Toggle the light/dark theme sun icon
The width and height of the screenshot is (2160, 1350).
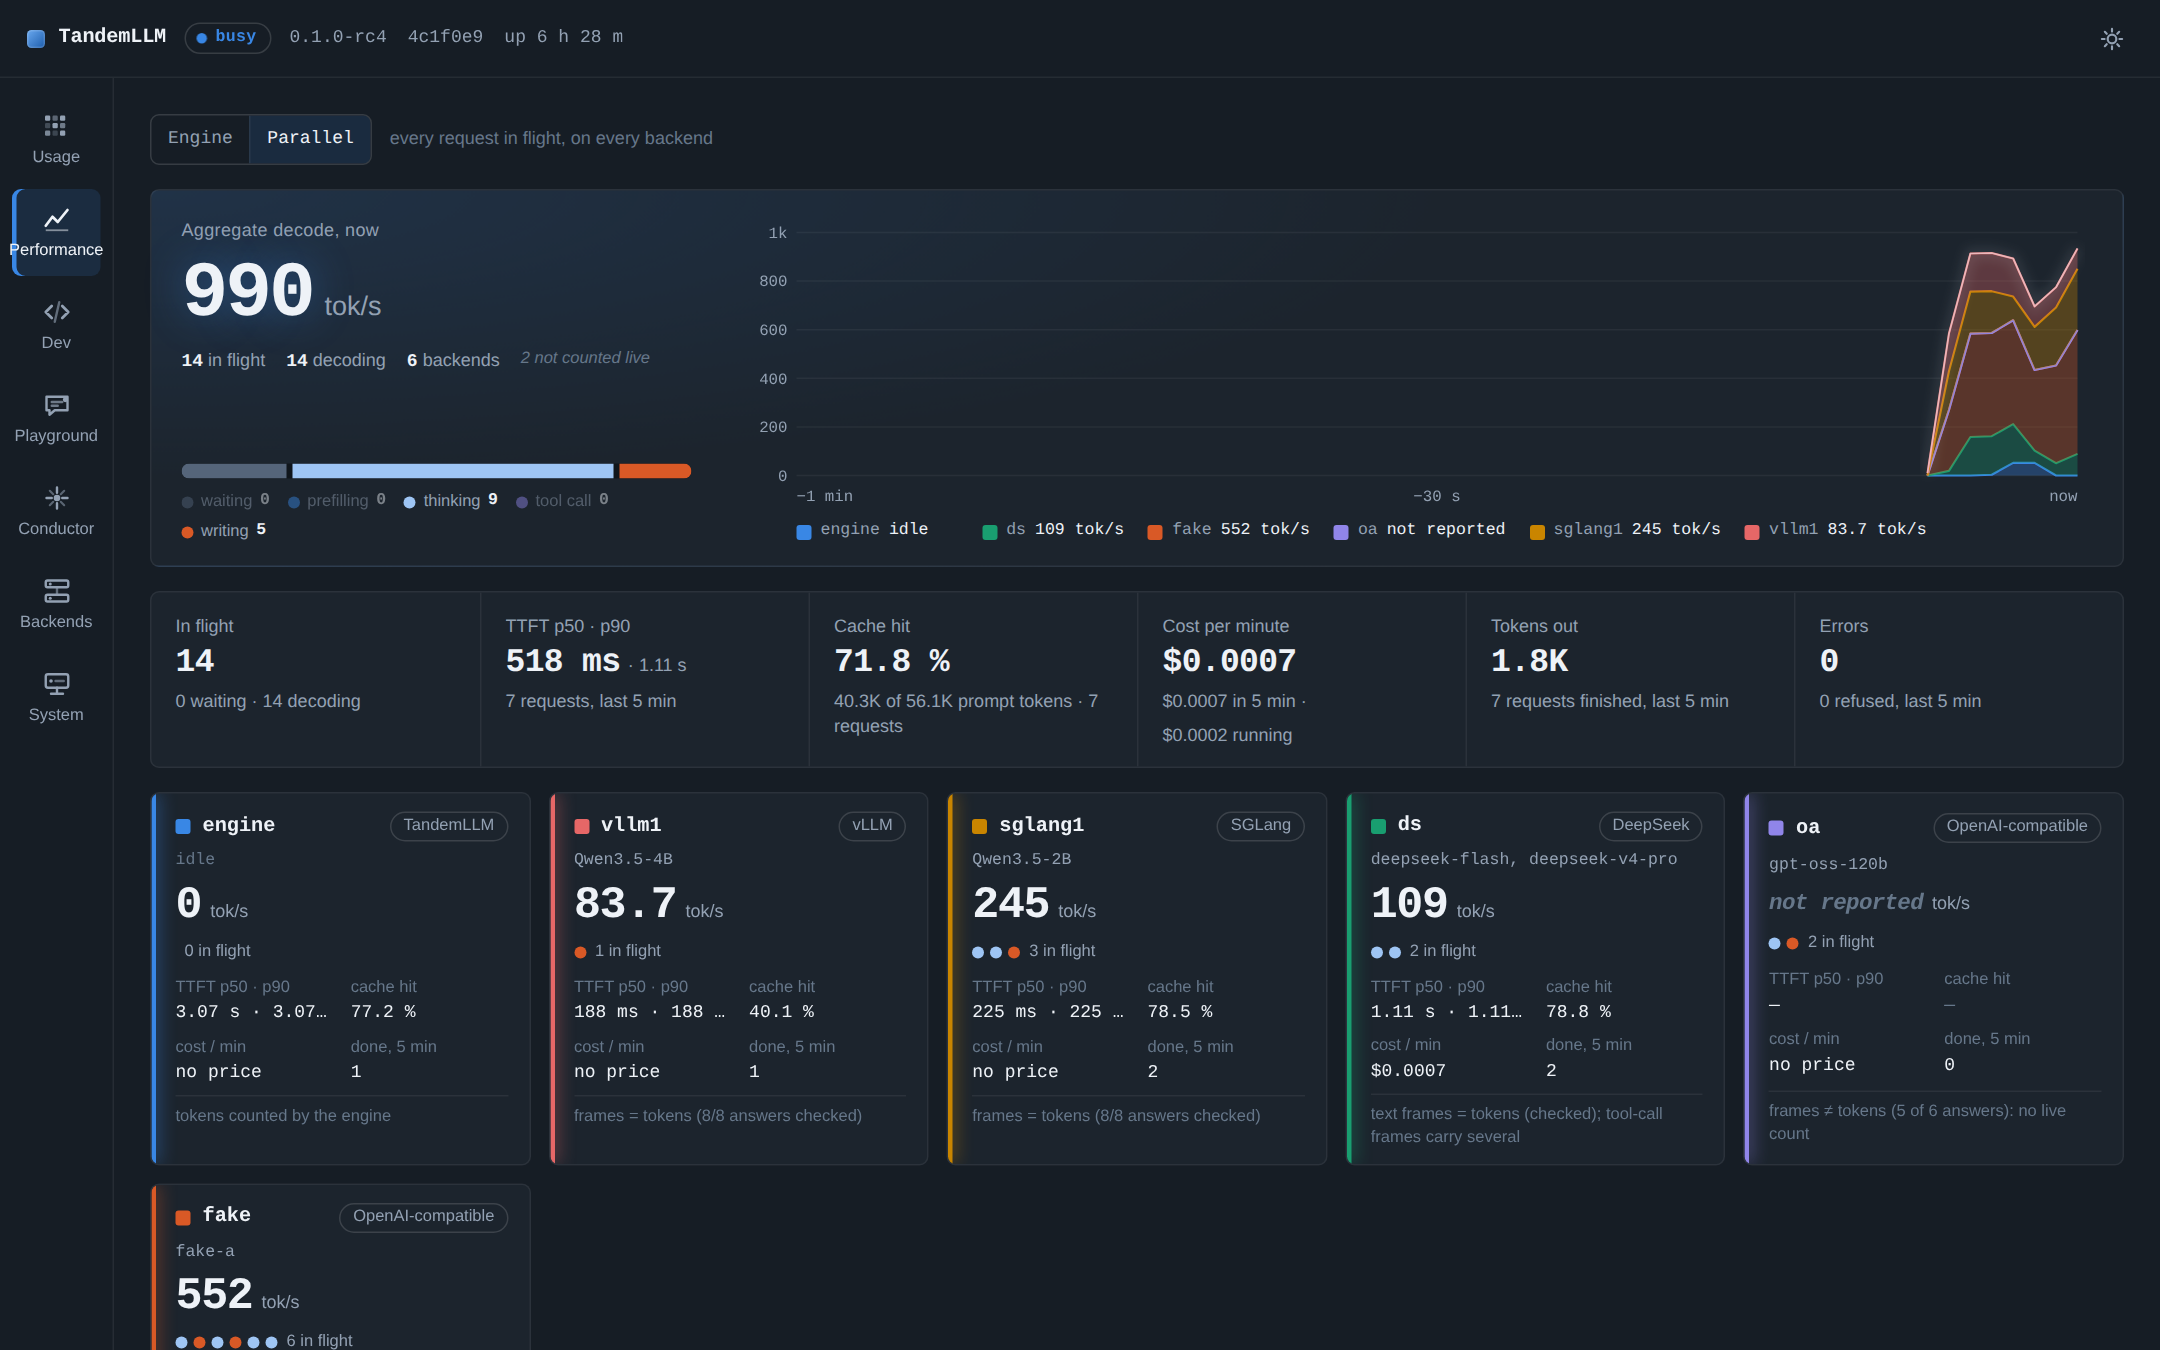coord(2111,39)
